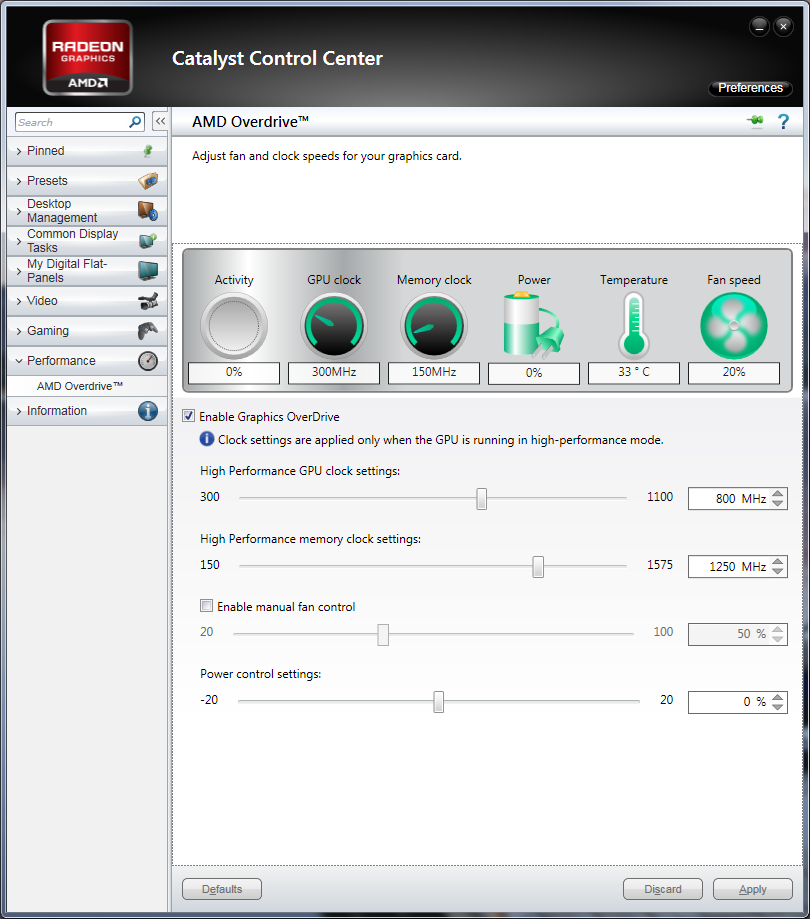Image resolution: width=810 pixels, height=919 pixels.
Task: Click the 'Adjust fan and clock speeds' description text
Action: click(x=327, y=156)
